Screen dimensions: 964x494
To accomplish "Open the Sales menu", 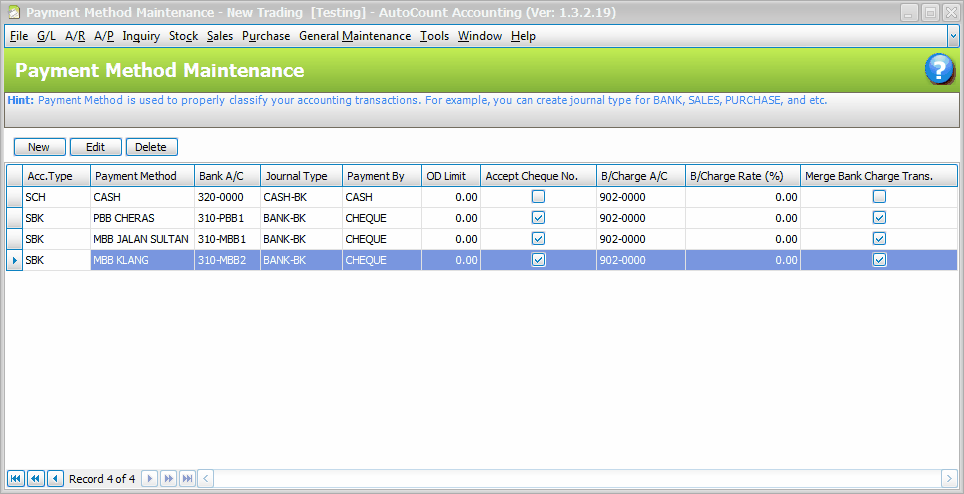I will pos(220,36).
